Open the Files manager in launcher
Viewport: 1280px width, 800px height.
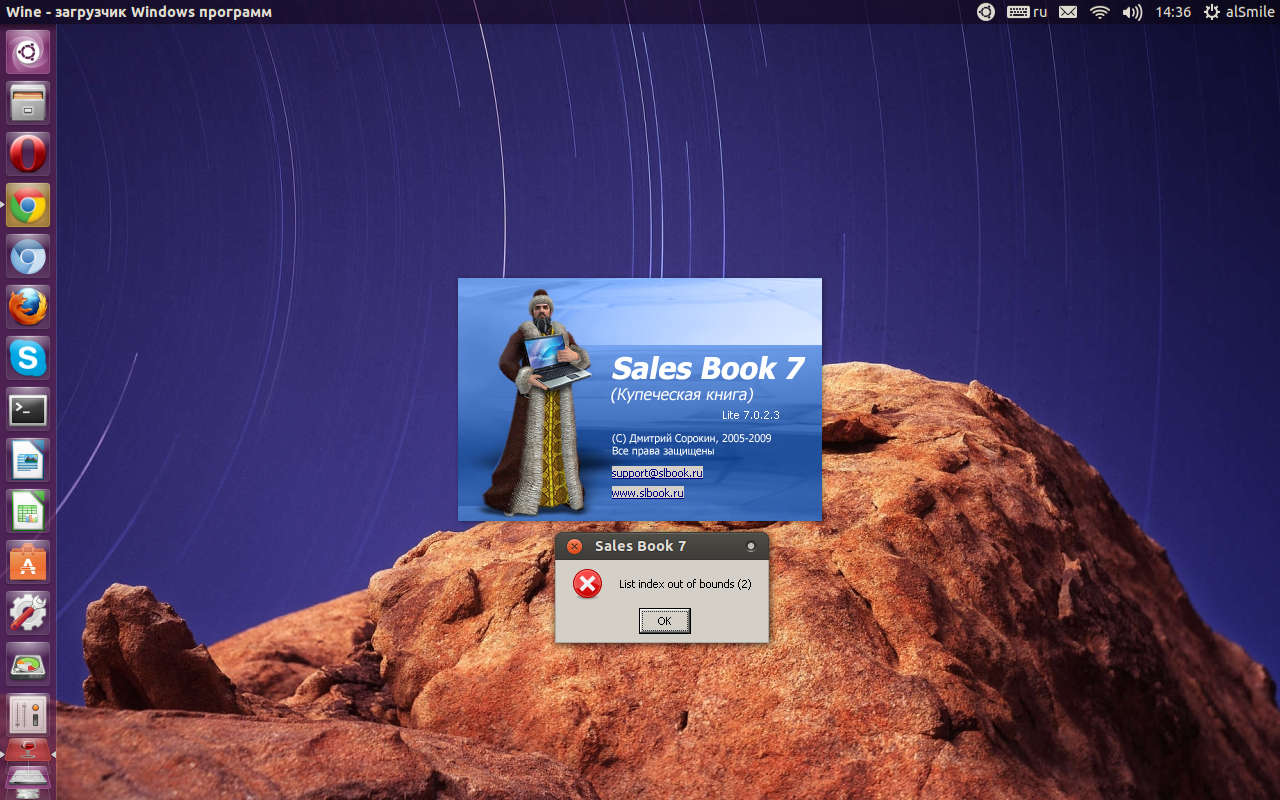28,102
